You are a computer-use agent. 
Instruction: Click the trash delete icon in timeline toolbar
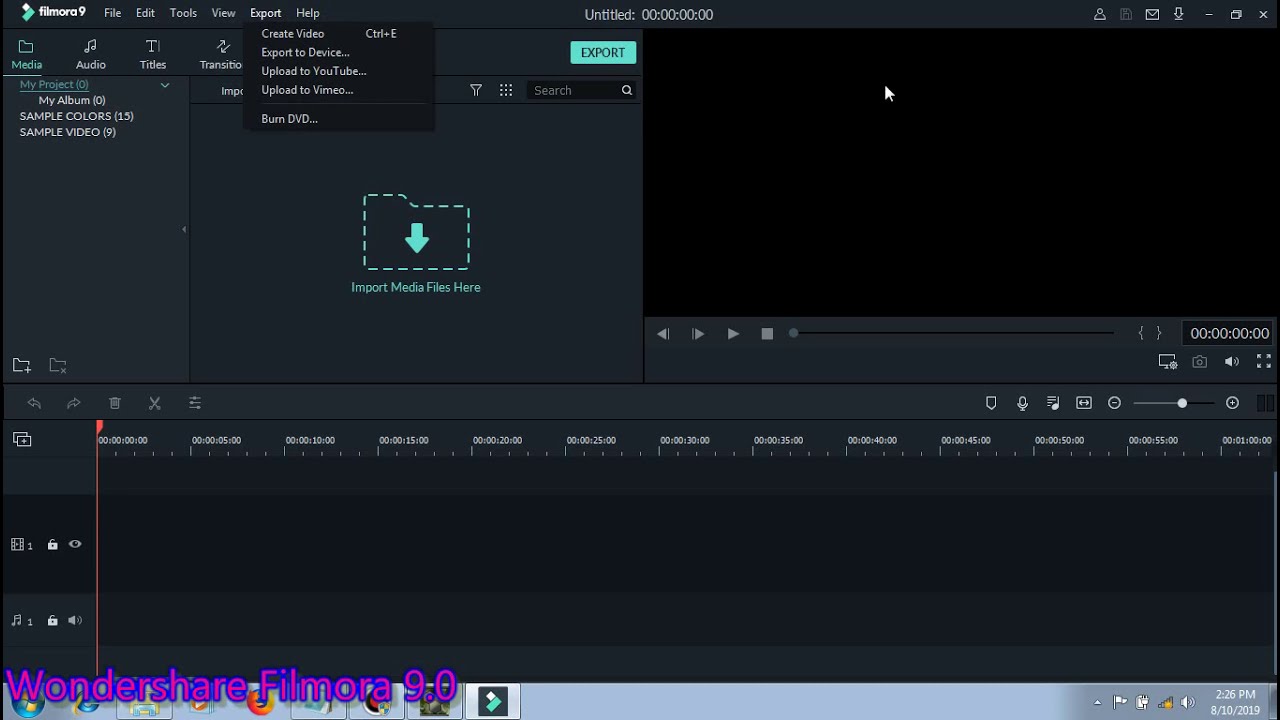click(115, 403)
